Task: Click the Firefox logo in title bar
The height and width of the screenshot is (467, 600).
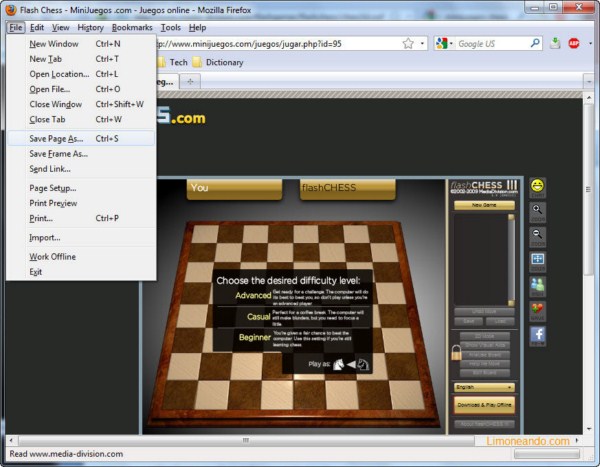Action: tap(11, 10)
